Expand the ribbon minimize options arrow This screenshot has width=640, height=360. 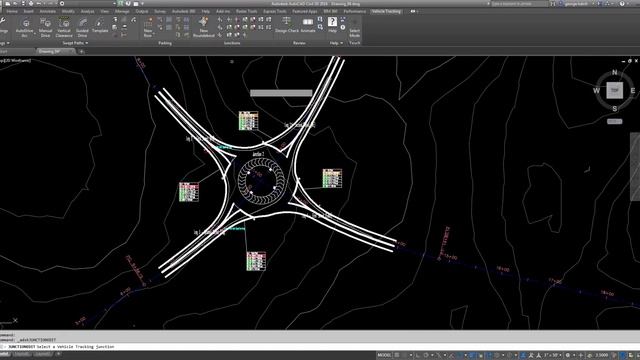[x=417, y=11]
